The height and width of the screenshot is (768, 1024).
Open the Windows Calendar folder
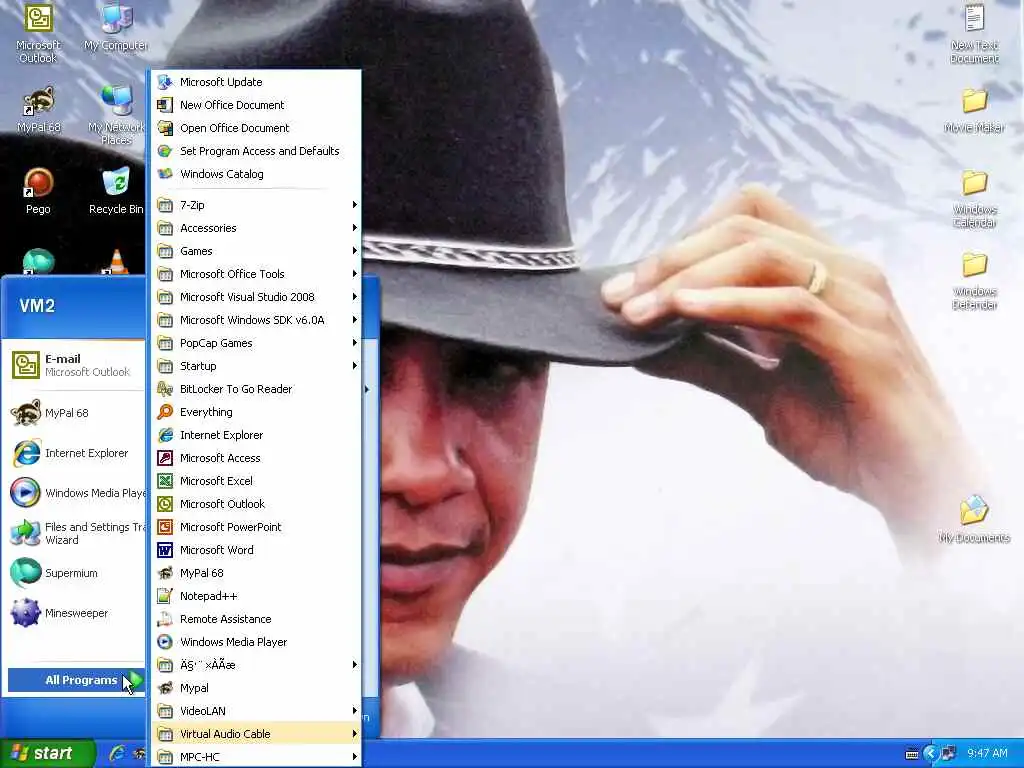(x=974, y=199)
